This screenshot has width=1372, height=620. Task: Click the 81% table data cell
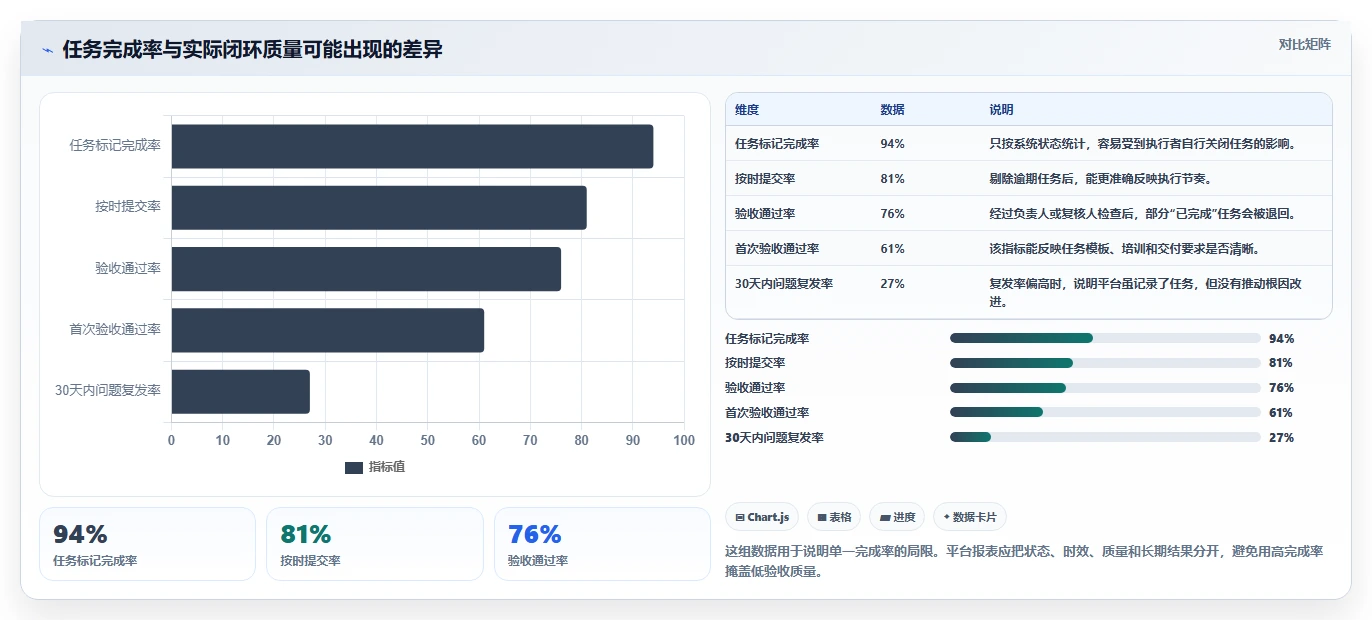892,179
